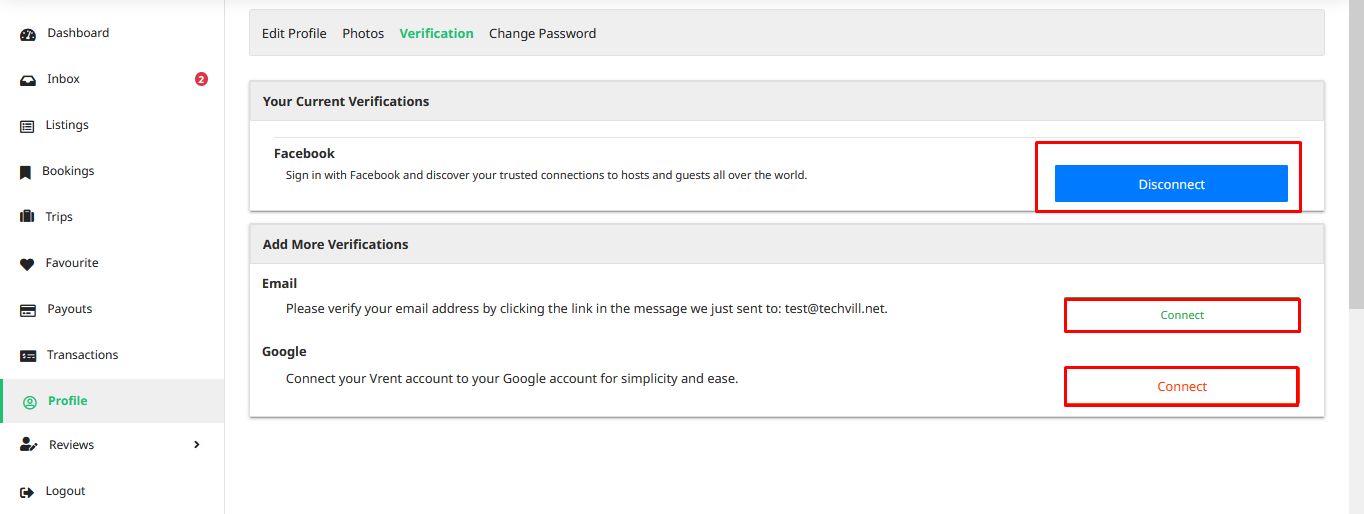Click the Trips suitcase icon
The height and width of the screenshot is (514, 1364).
point(27,217)
